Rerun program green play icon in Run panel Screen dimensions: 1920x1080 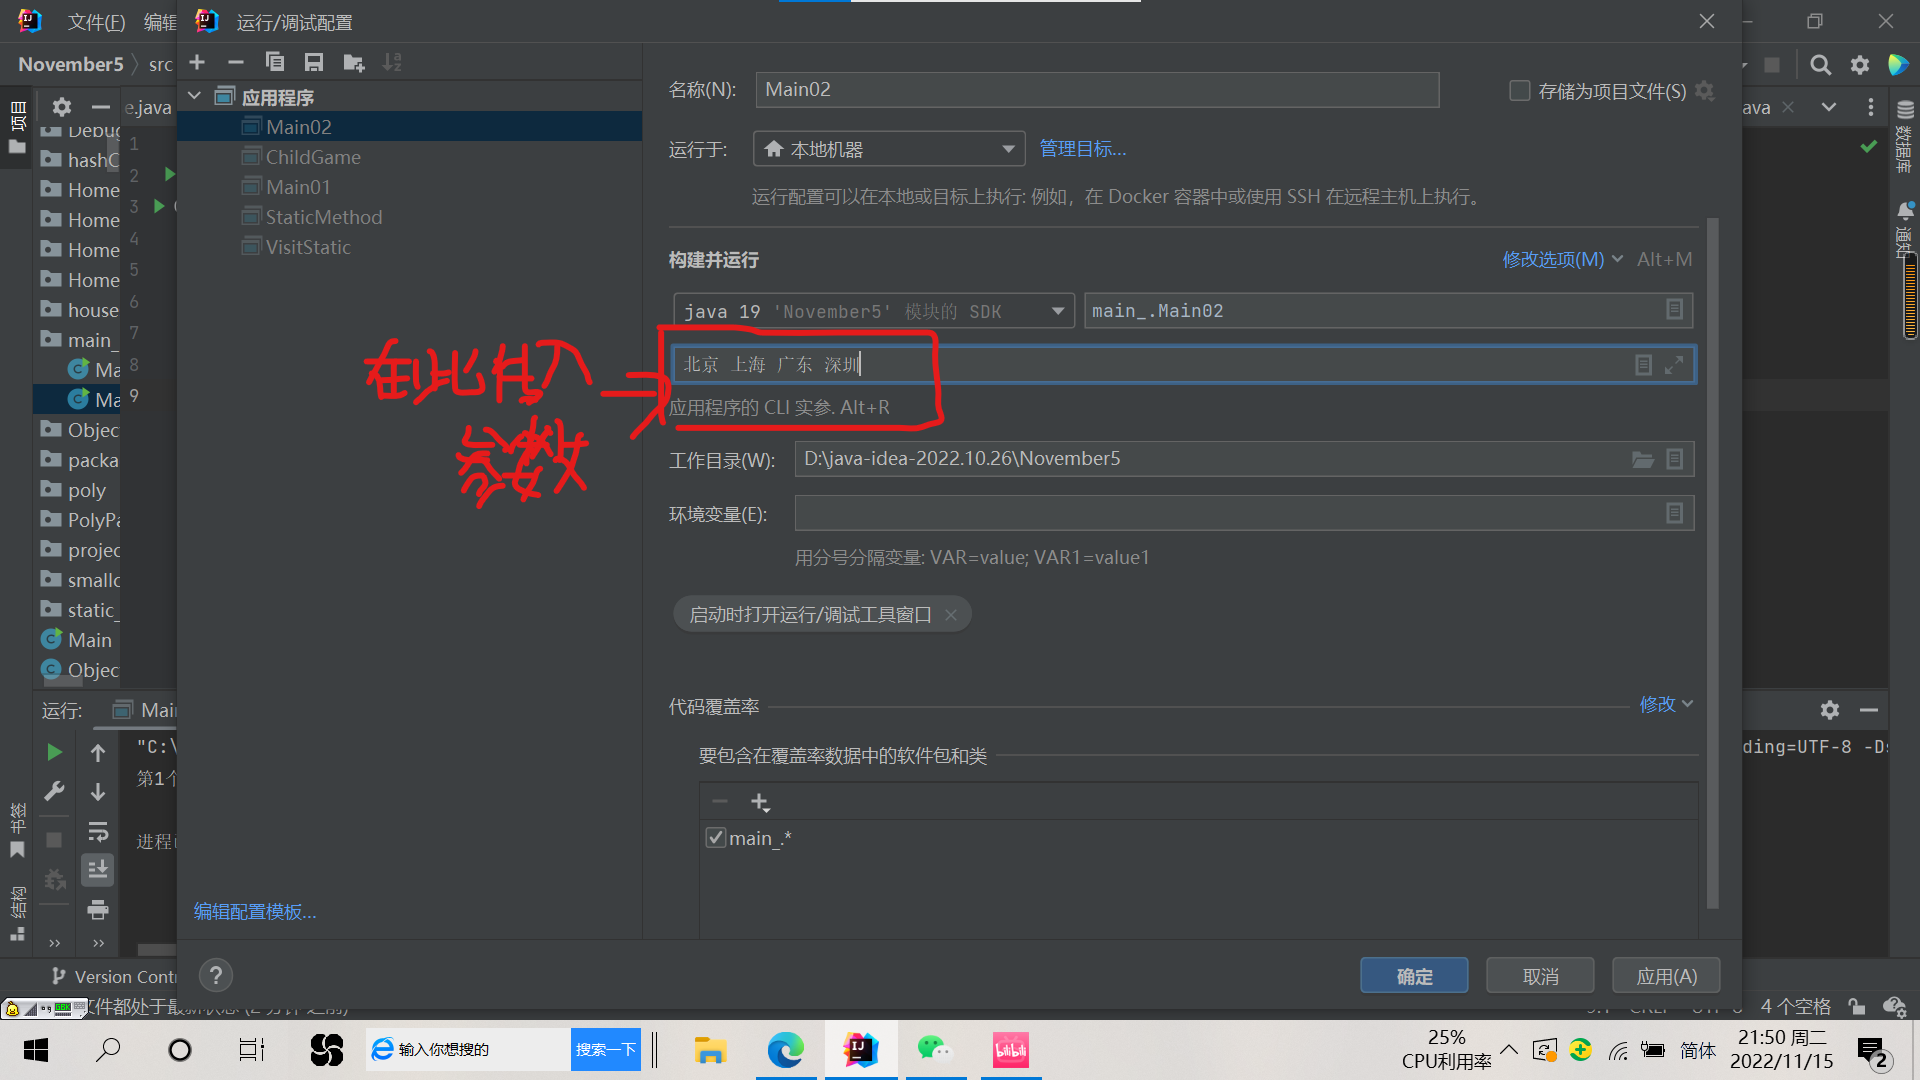[54, 752]
